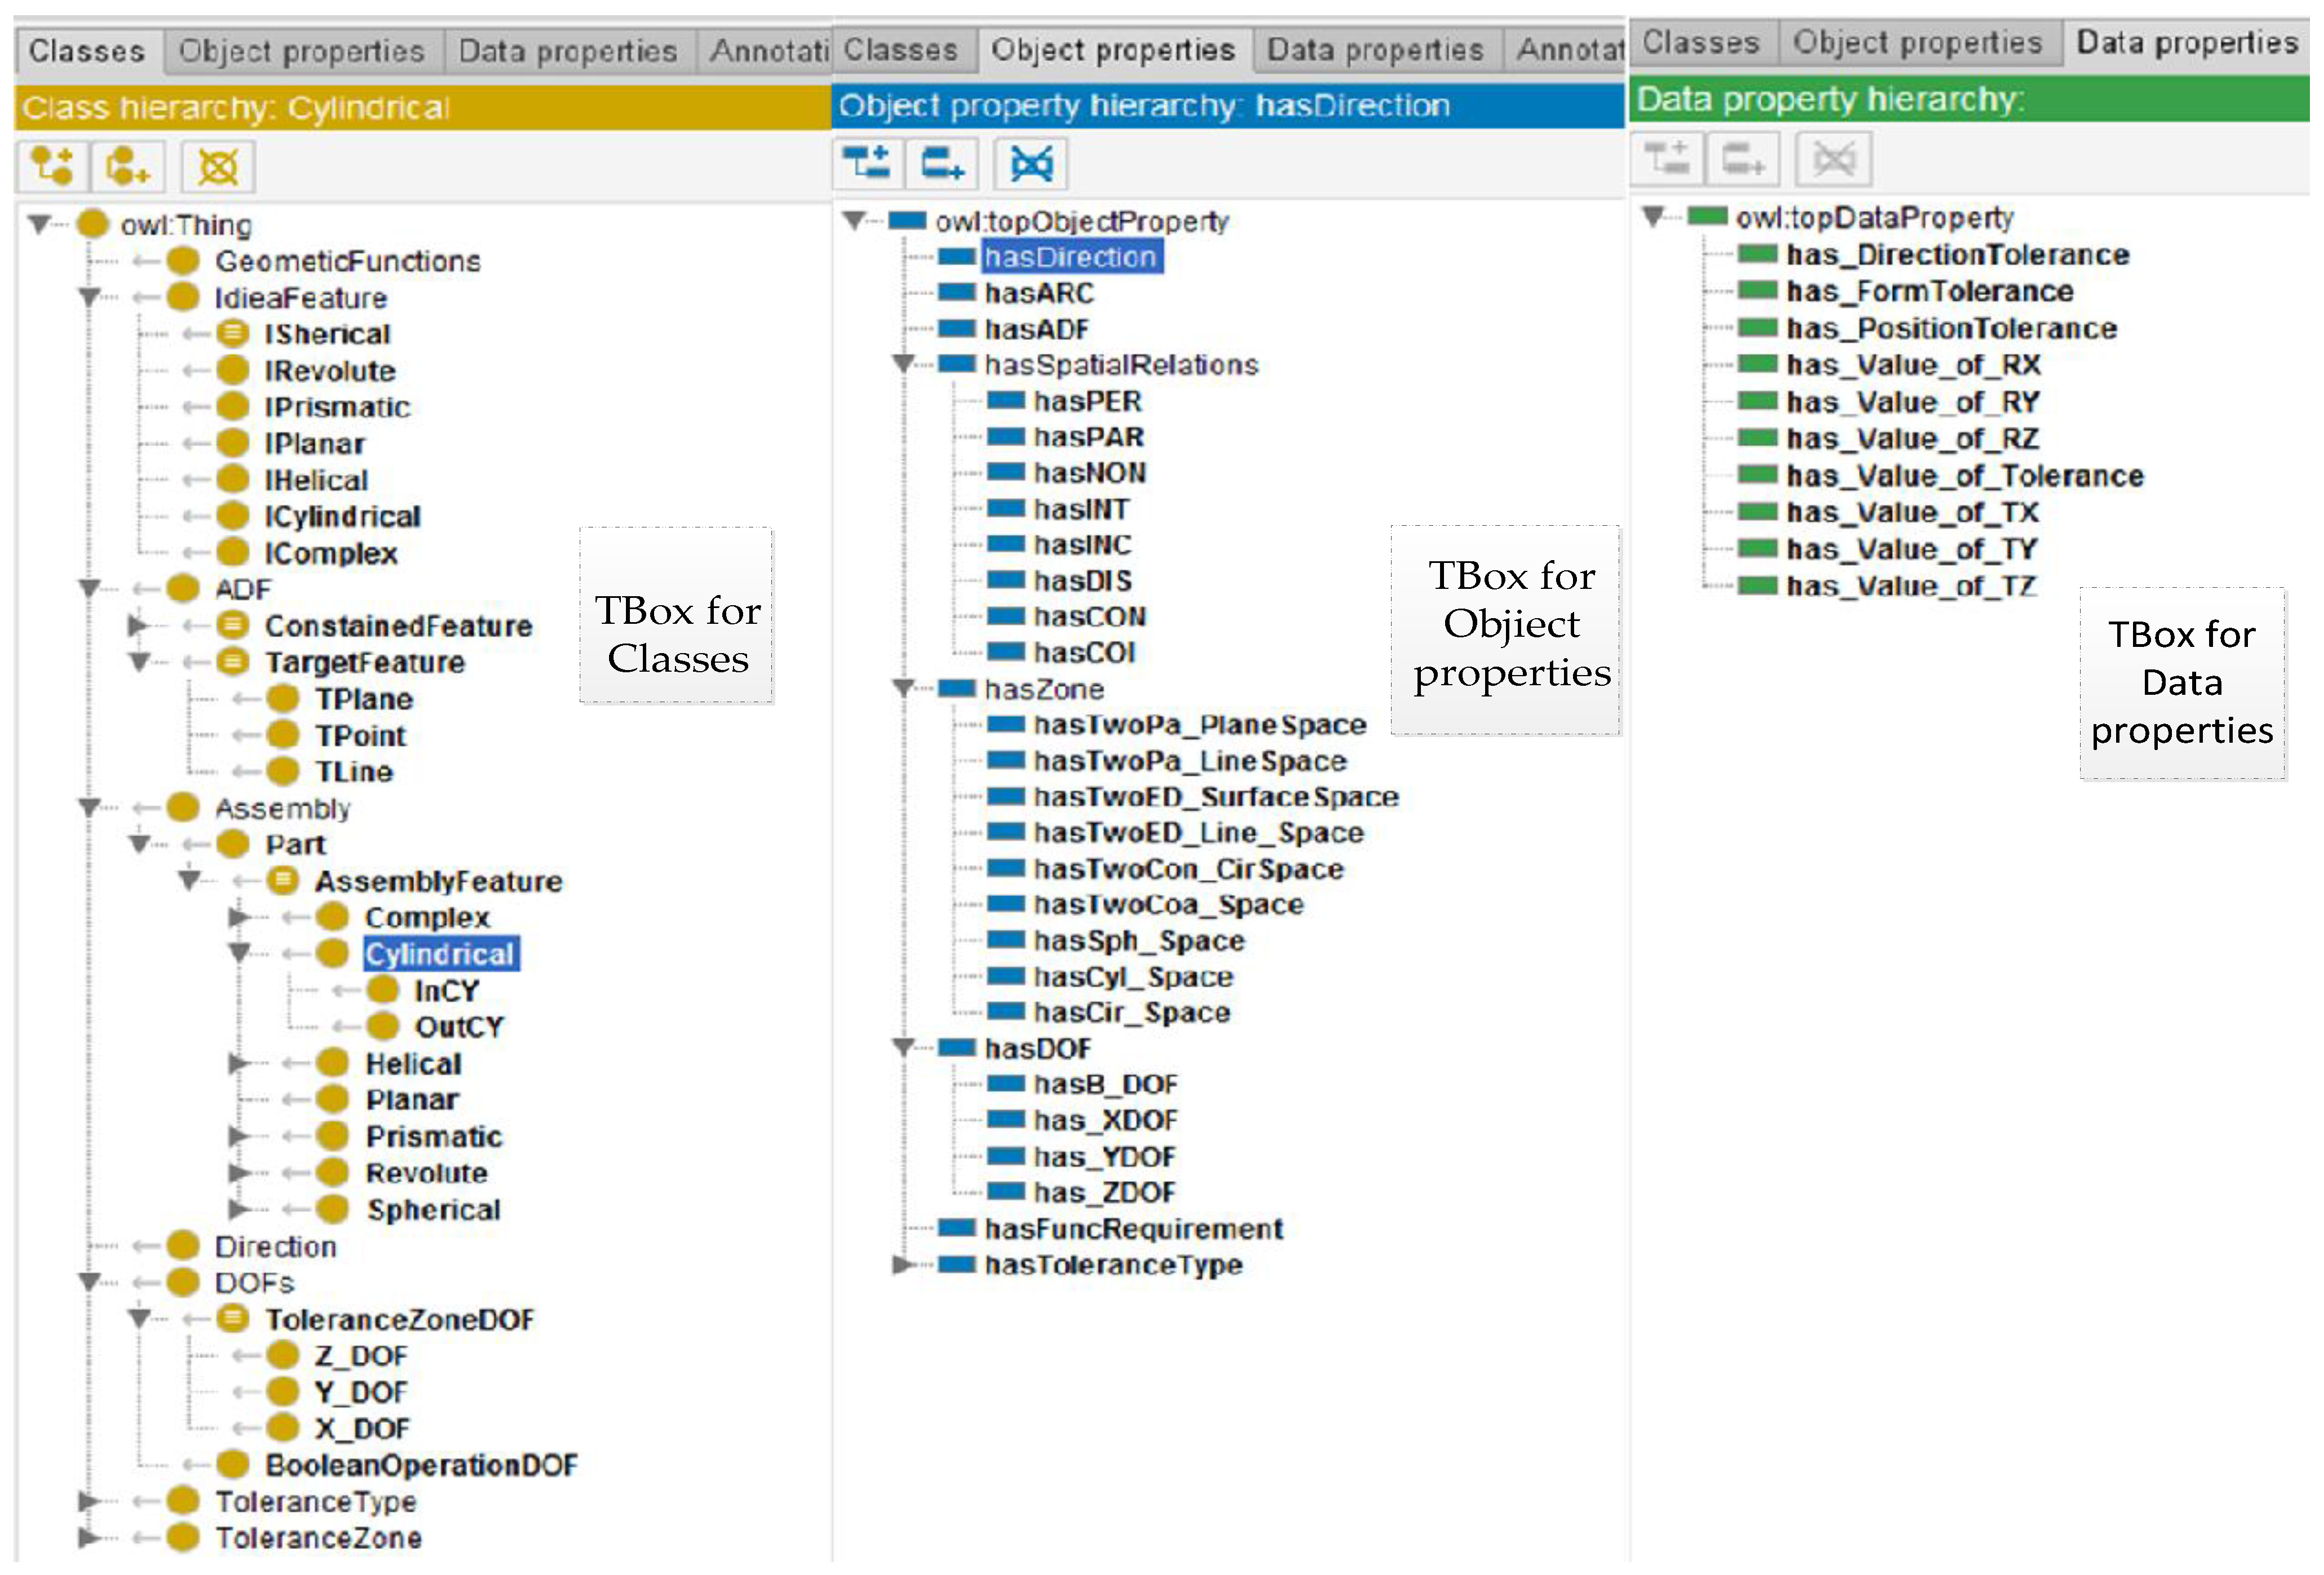Expand the ConstainedFeature class node
The image size is (2324, 1575).
pyautogui.click(x=137, y=626)
